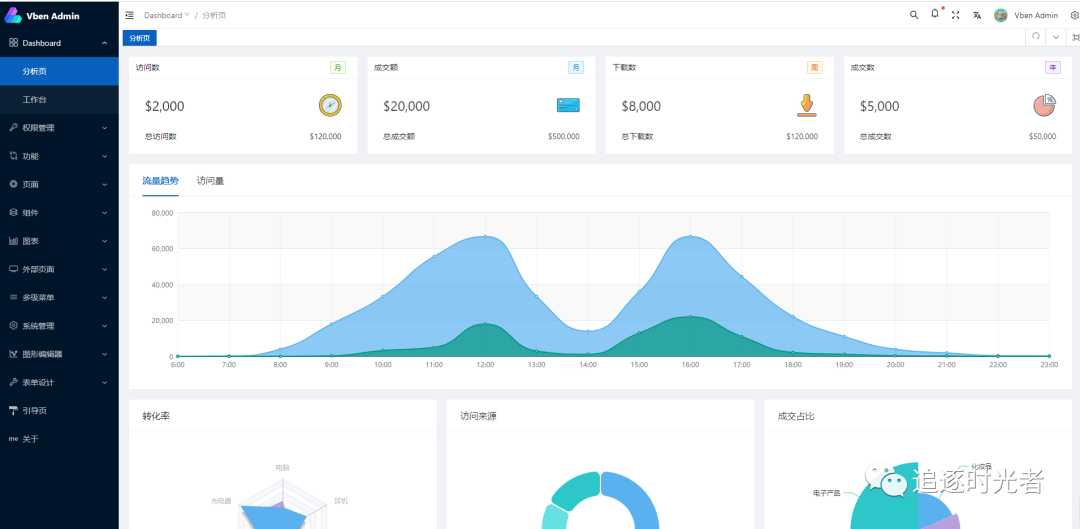Open the tab actions dropdown chevron
Screen dimensions: 1080x529
point(1056,37)
